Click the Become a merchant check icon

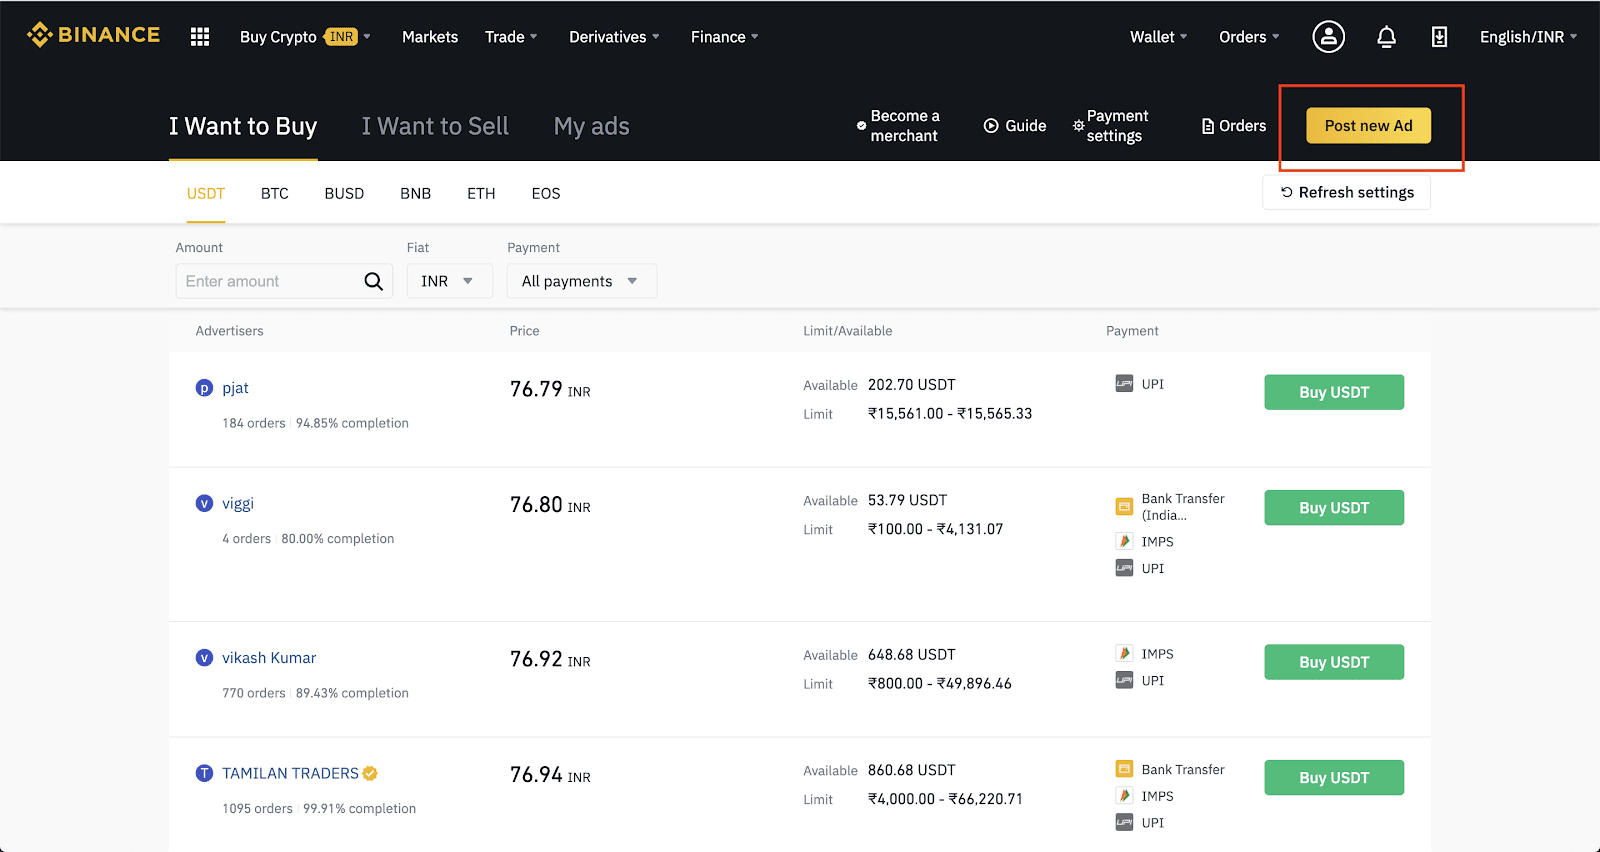(x=861, y=126)
